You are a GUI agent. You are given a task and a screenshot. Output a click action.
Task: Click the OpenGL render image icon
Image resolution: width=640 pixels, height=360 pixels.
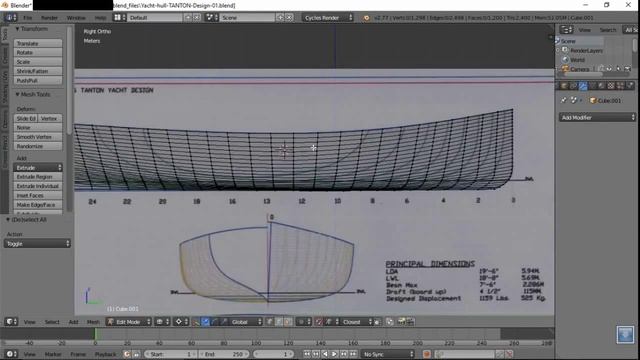402,322
